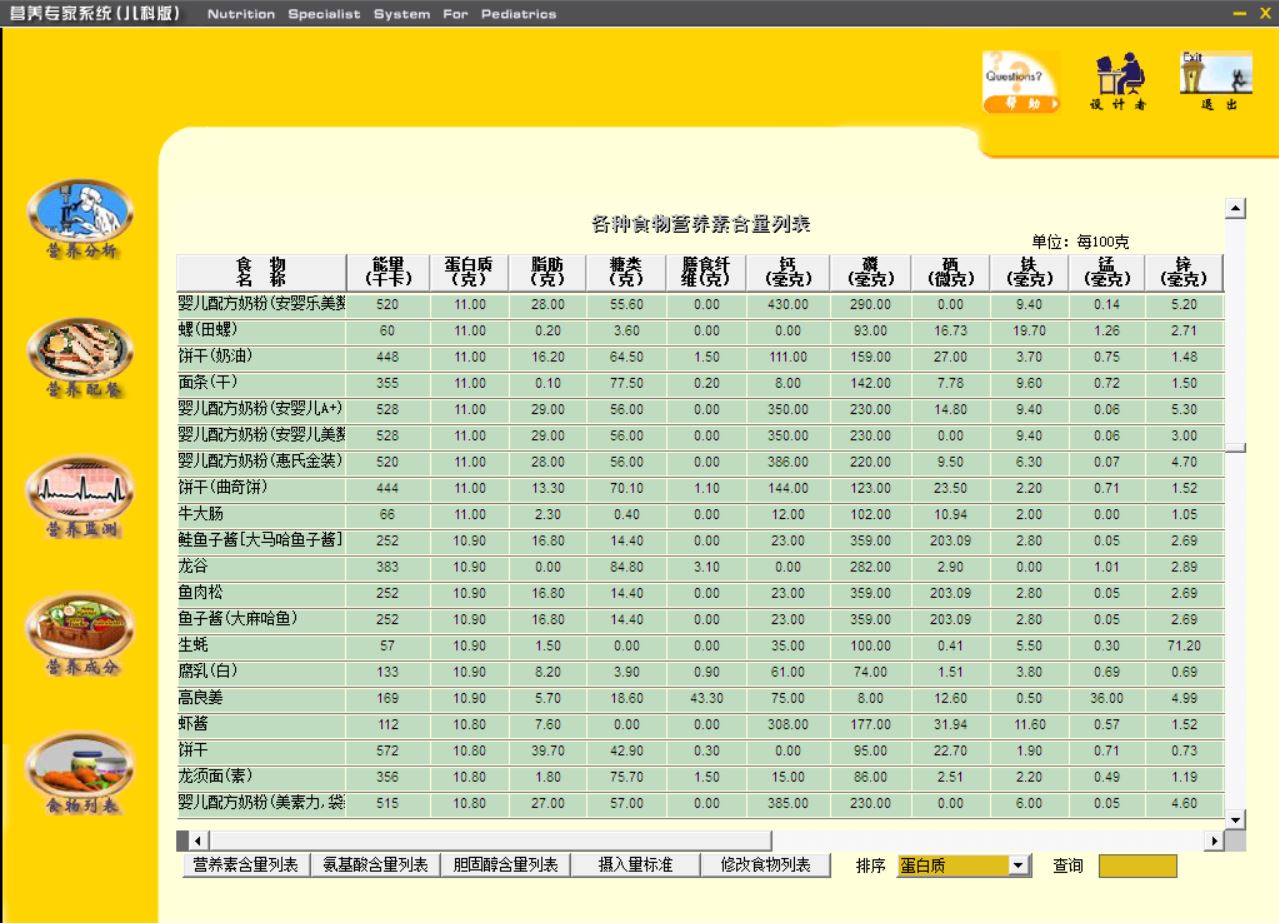
Task: Select the 生蚝 food row
Action: [x=700, y=645]
